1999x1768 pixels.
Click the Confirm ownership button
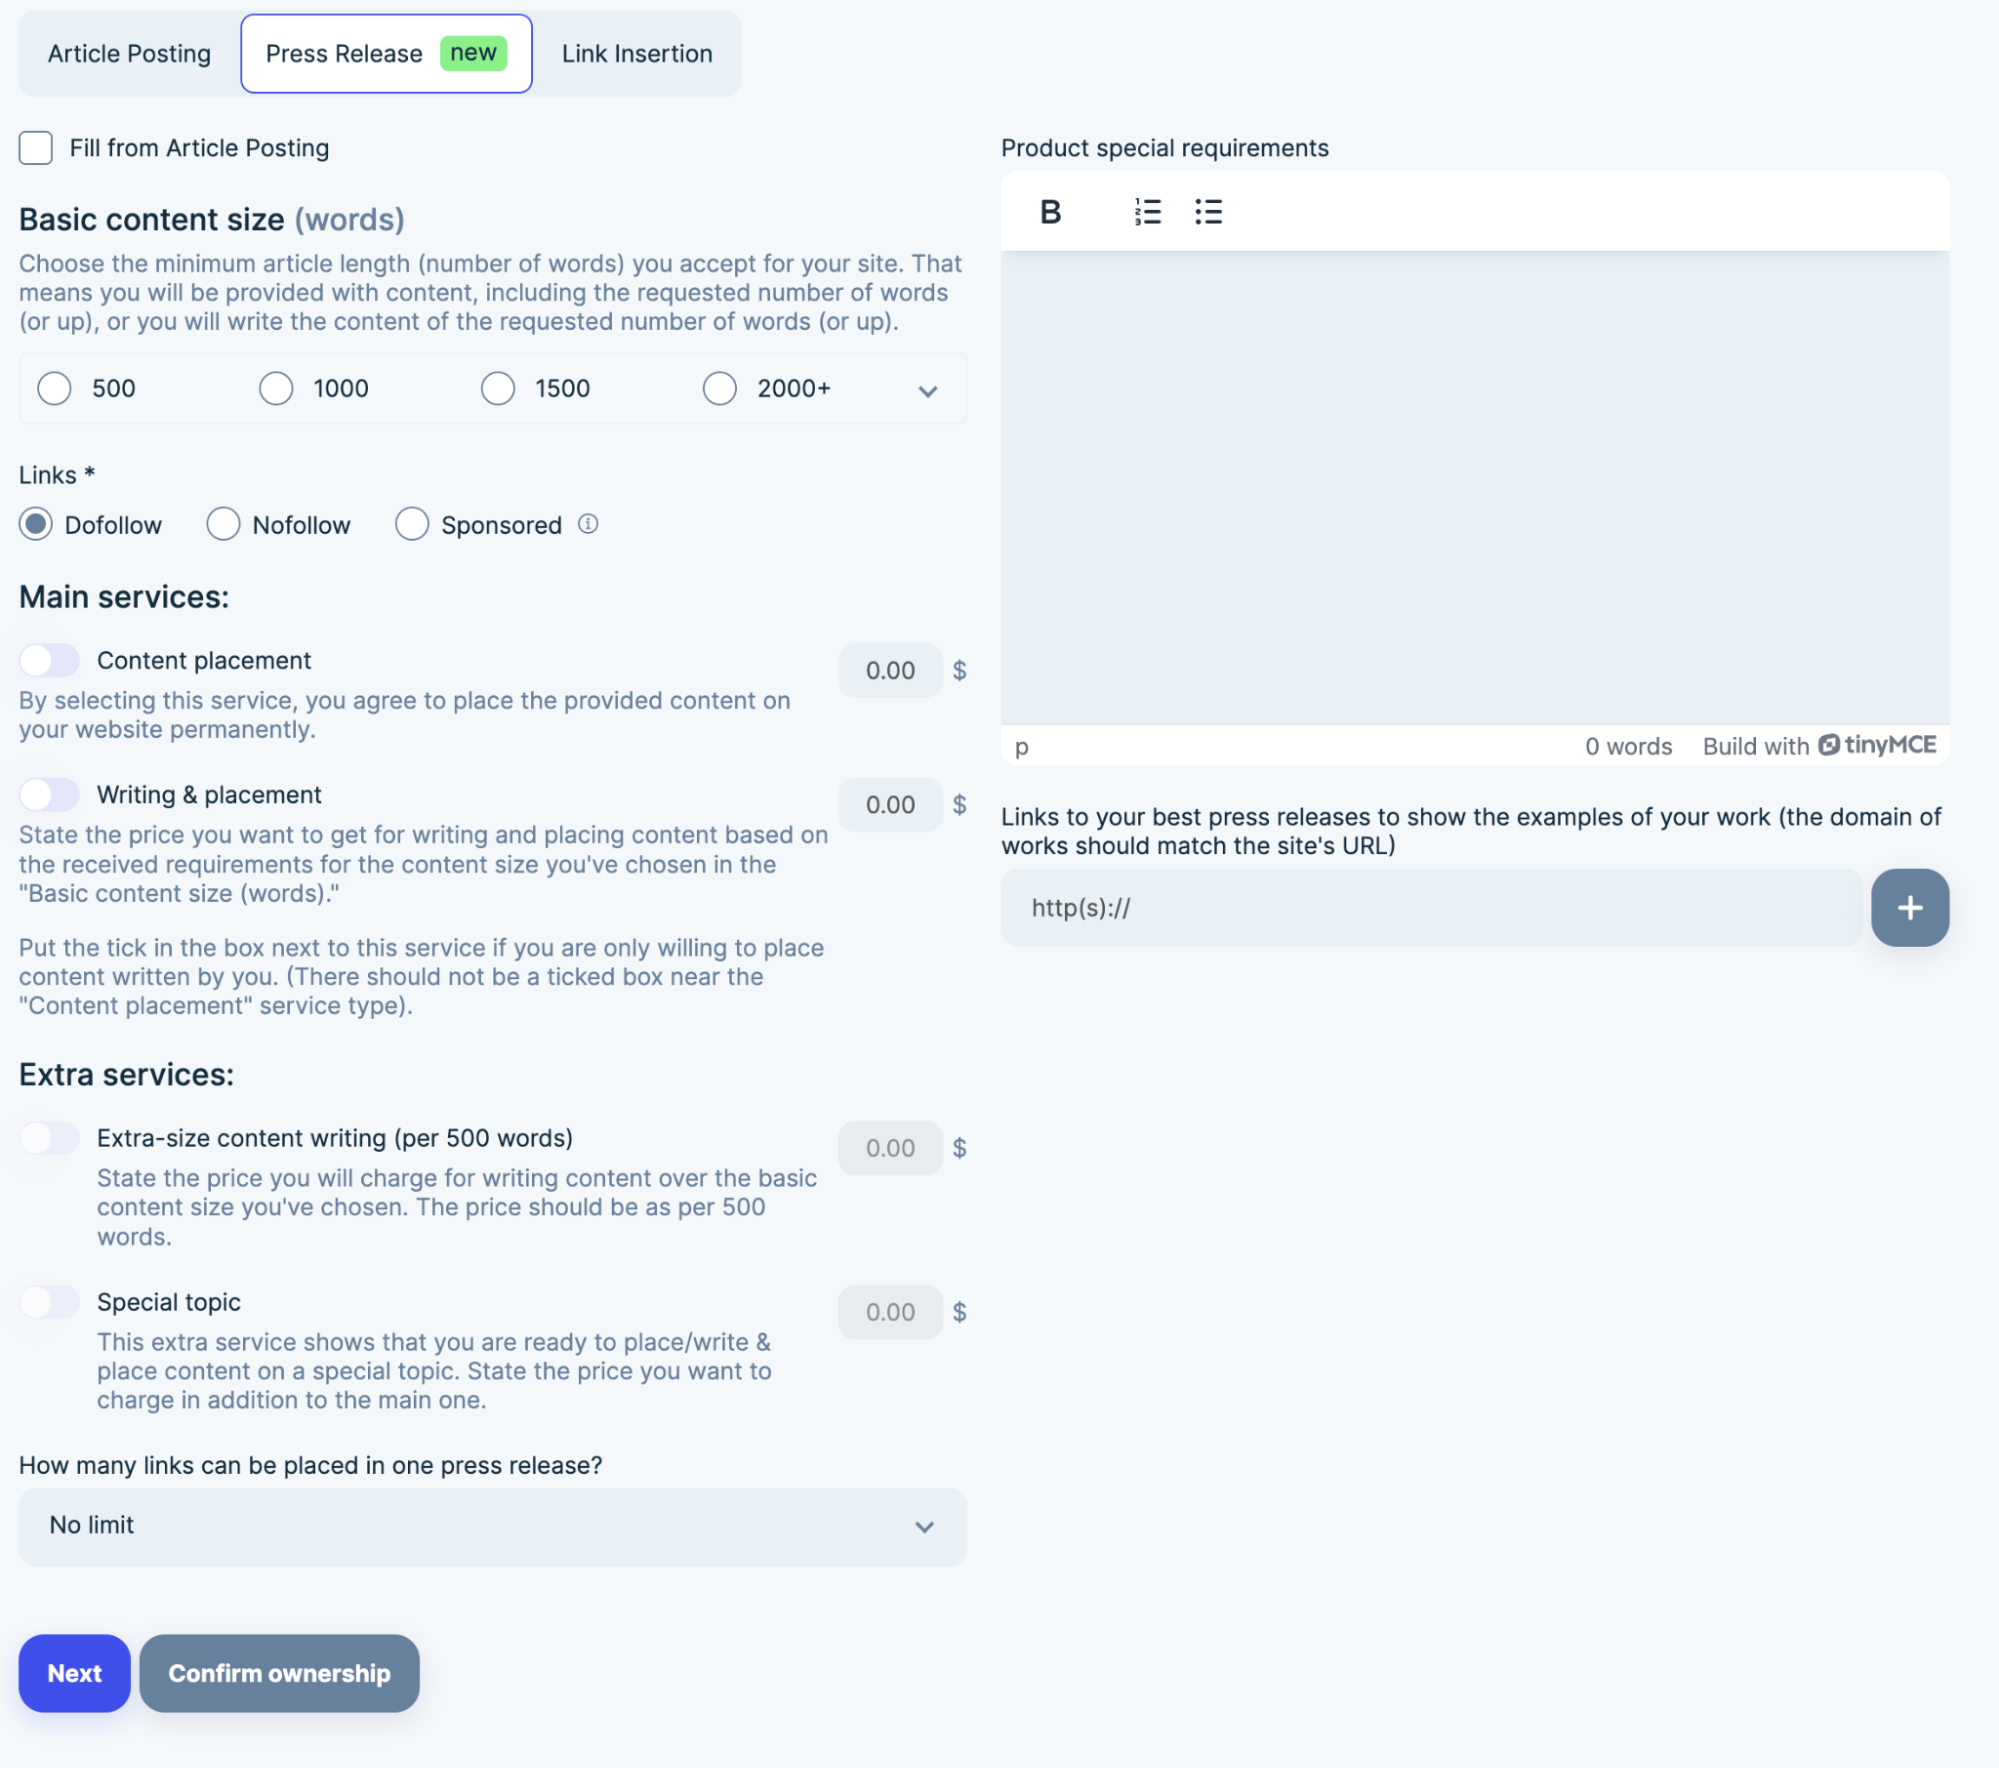(279, 1673)
